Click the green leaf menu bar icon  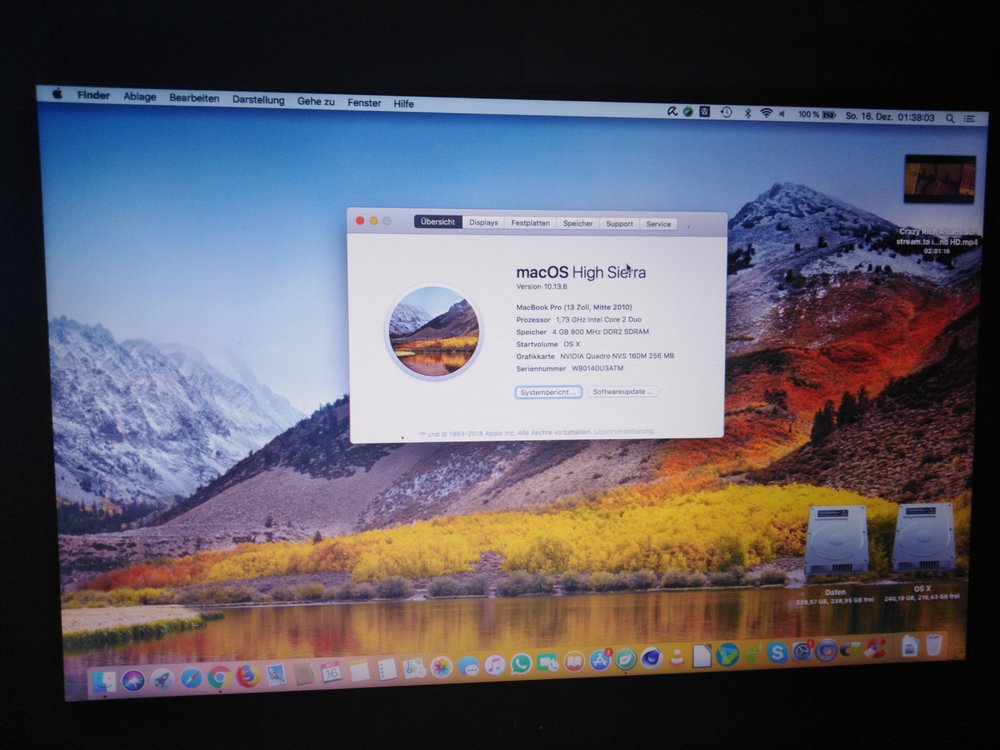pyautogui.click(x=688, y=112)
